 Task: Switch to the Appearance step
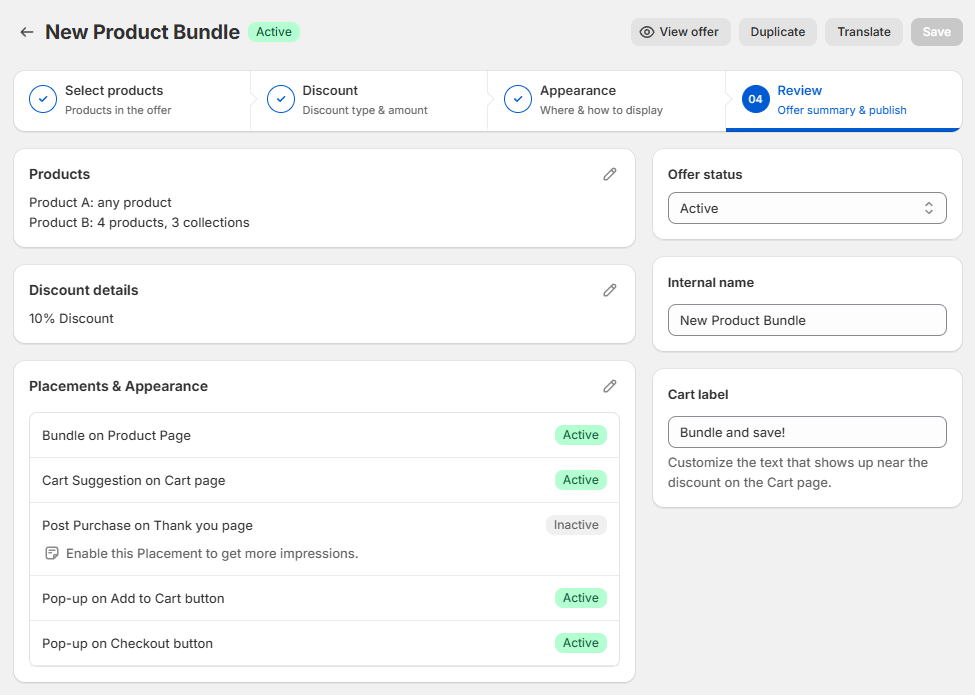pyautogui.click(x=607, y=100)
